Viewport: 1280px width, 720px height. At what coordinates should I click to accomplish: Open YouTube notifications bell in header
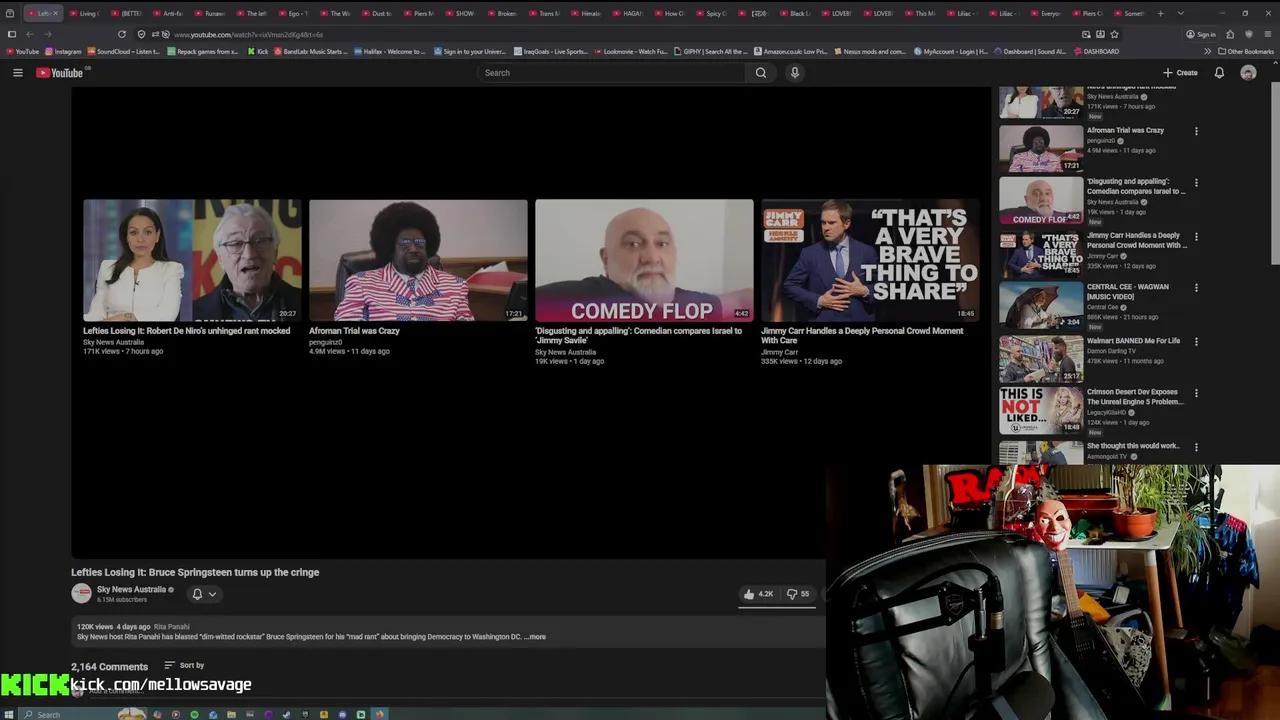point(1219,72)
